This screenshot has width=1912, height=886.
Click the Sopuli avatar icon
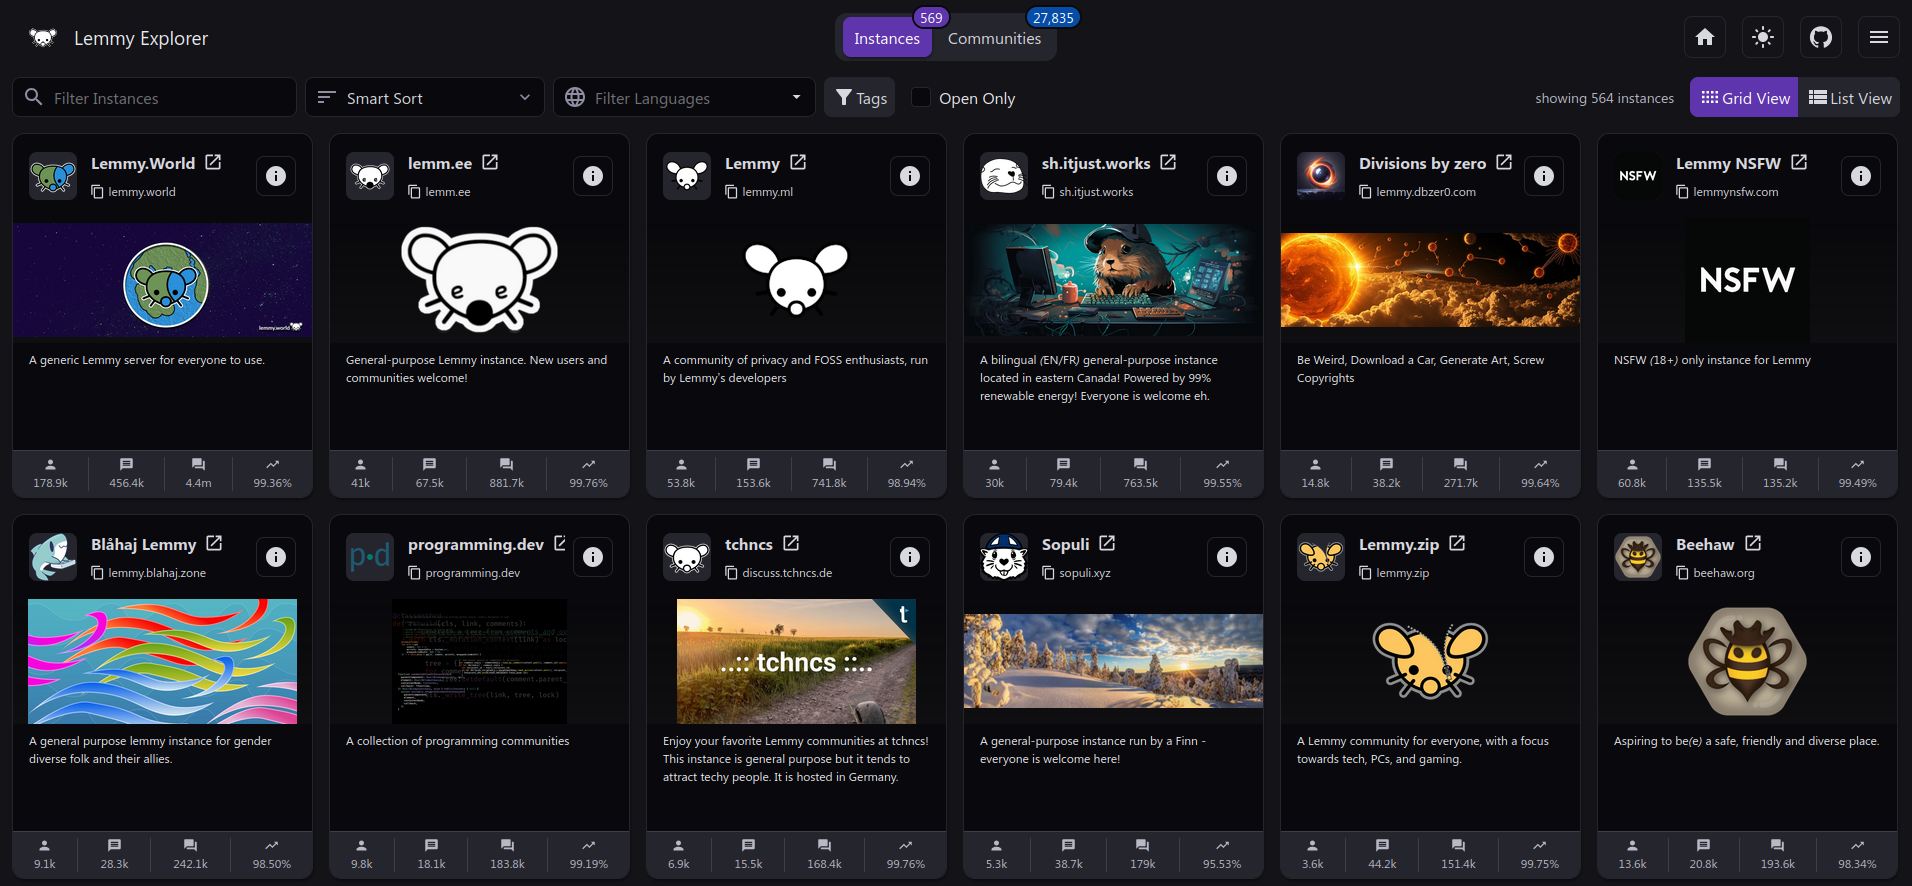point(1004,557)
